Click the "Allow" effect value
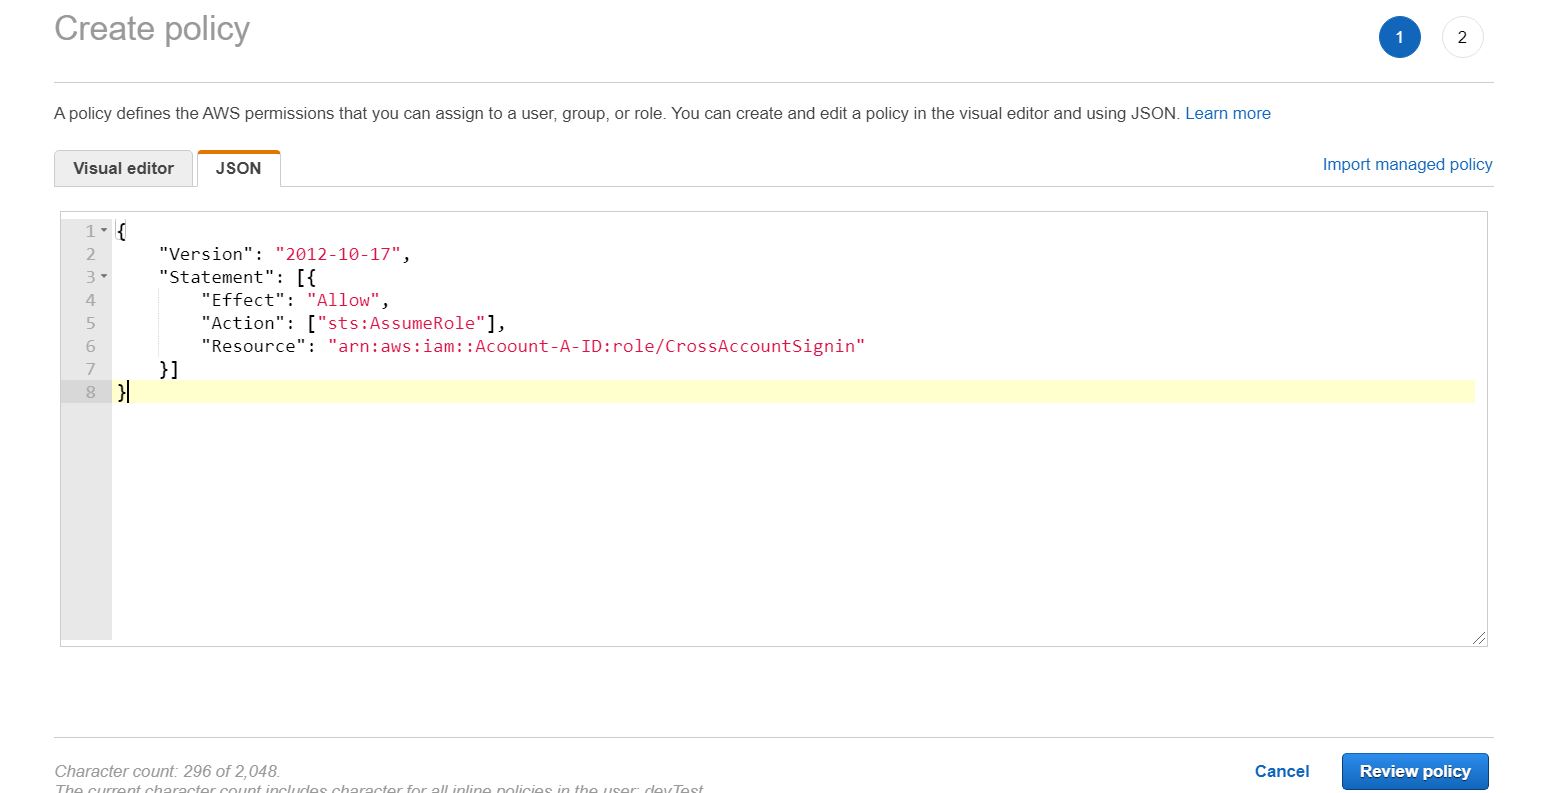 pyautogui.click(x=344, y=300)
